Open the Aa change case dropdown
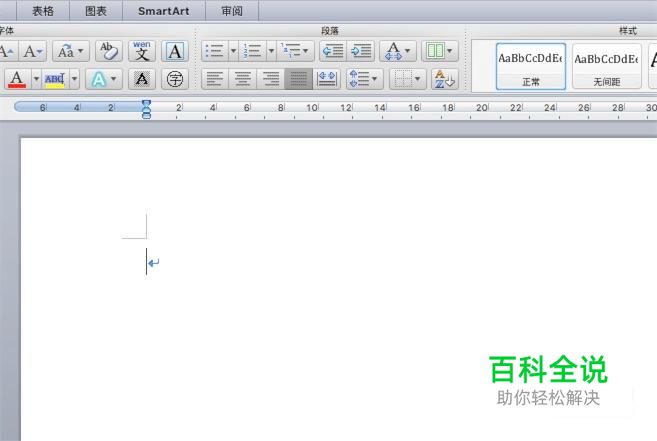Viewport: 657px width, 441px height. (x=70, y=52)
